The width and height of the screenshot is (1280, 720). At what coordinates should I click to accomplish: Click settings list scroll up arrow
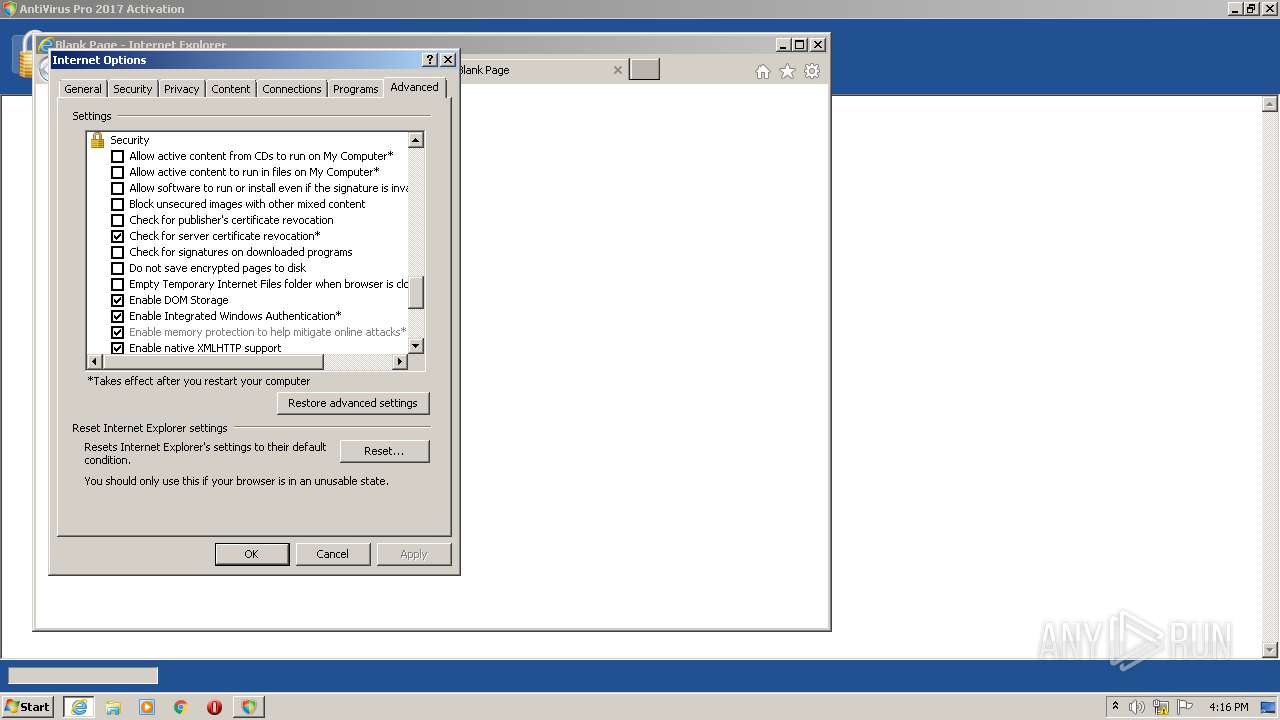[x=416, y=140]
